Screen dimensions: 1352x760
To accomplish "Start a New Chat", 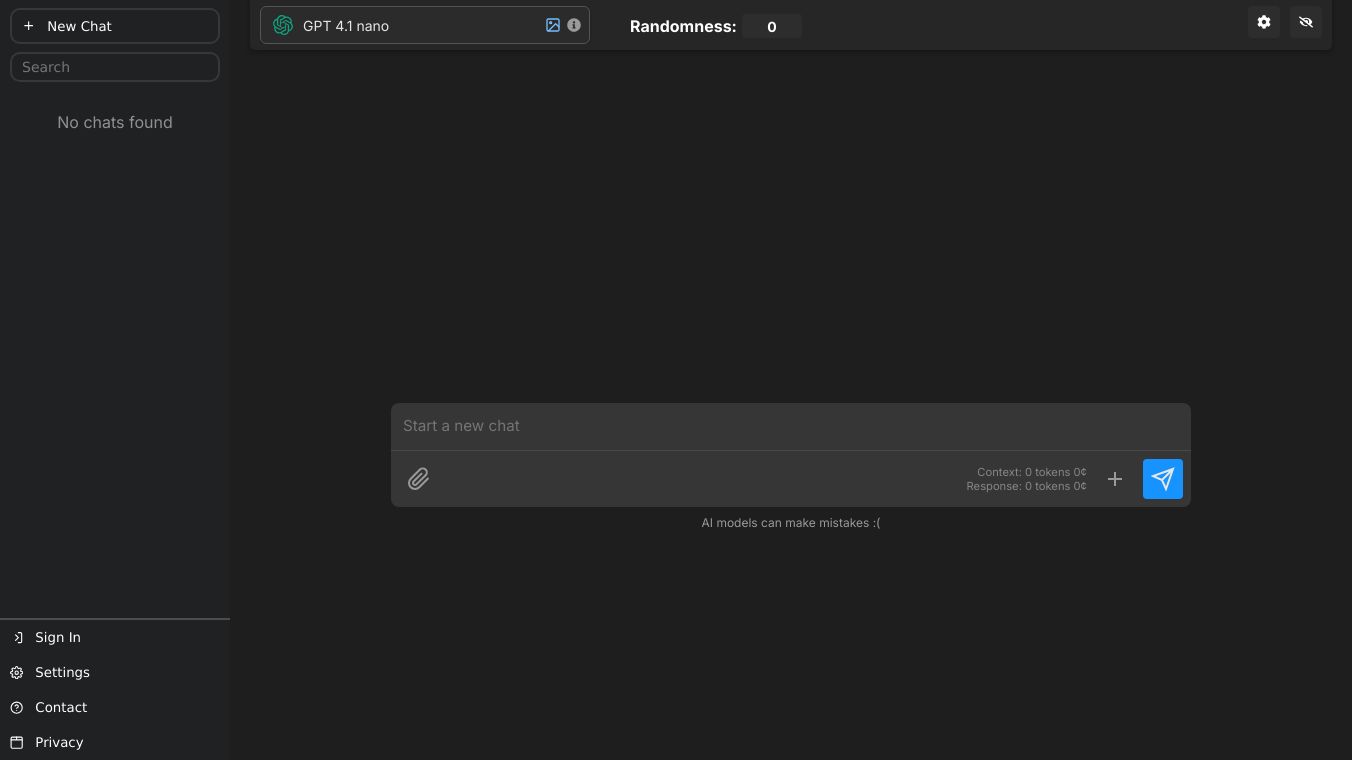I will coord(115,26).
